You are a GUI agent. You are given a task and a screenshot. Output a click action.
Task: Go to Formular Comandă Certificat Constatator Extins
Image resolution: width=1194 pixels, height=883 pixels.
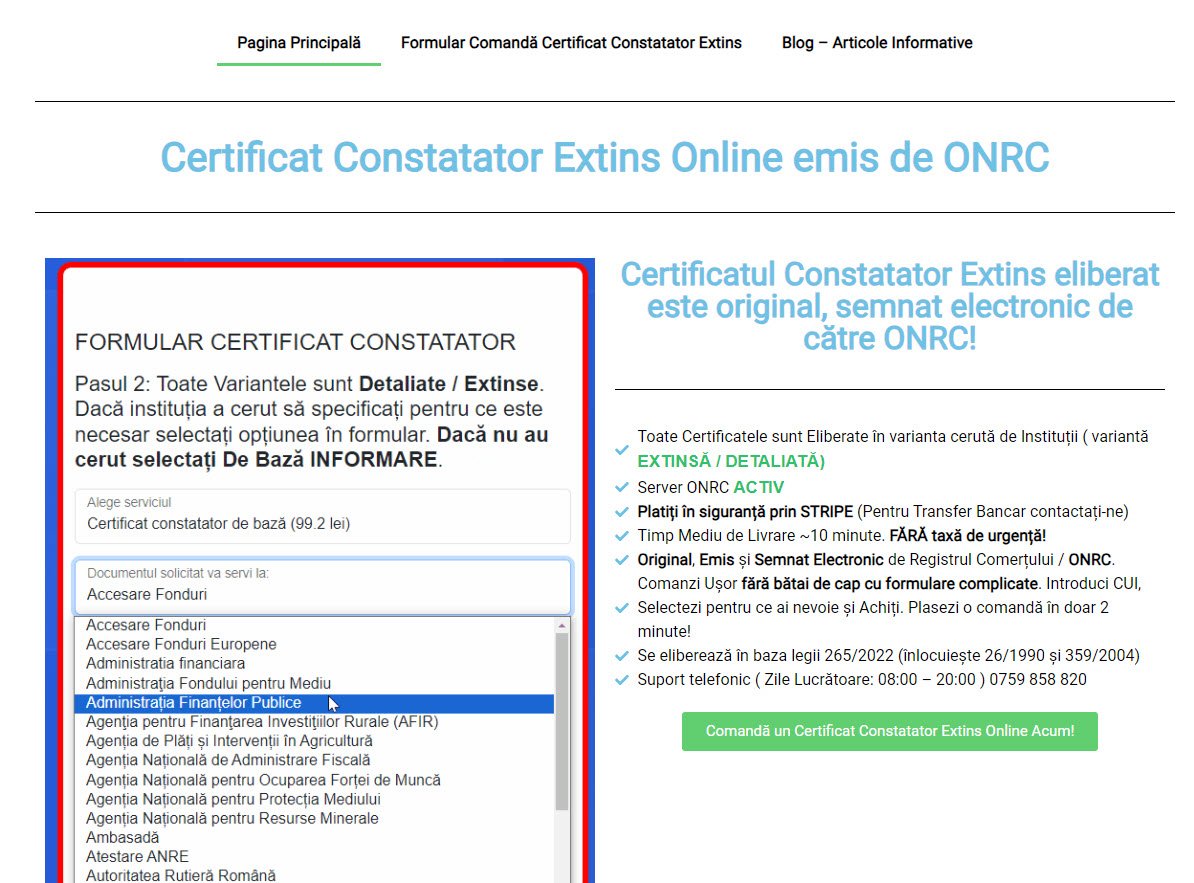(571, 43)
